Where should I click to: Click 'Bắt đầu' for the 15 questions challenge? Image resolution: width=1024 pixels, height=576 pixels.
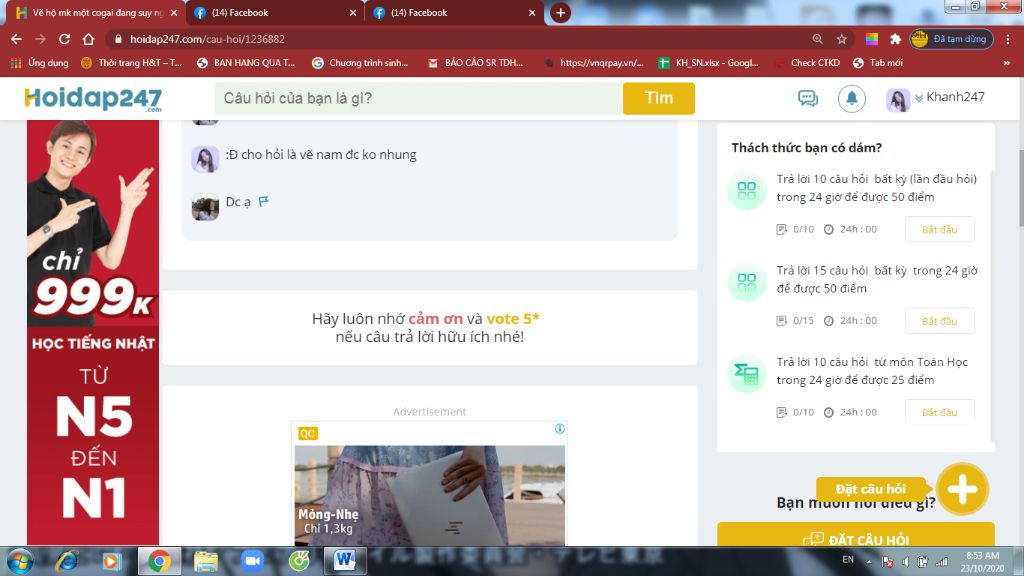(x=939, y=321)
